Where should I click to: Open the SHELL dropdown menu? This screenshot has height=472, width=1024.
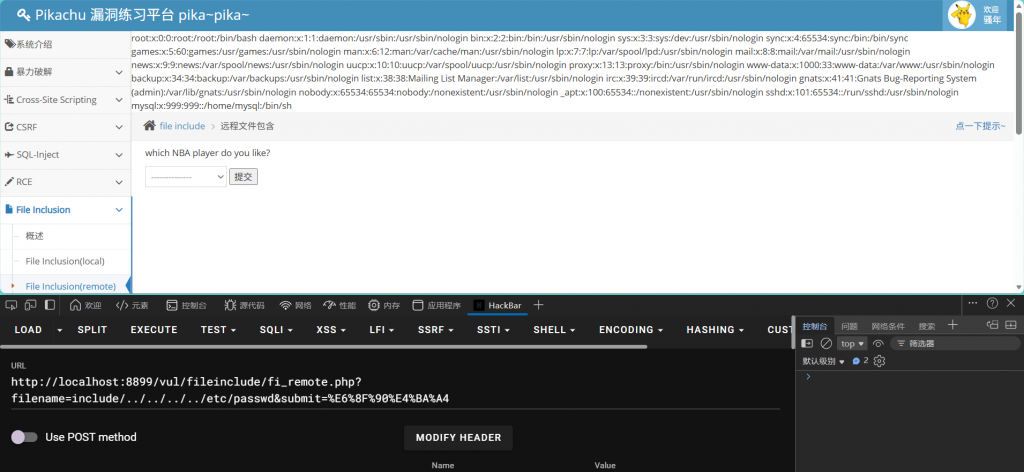point(554,330)
